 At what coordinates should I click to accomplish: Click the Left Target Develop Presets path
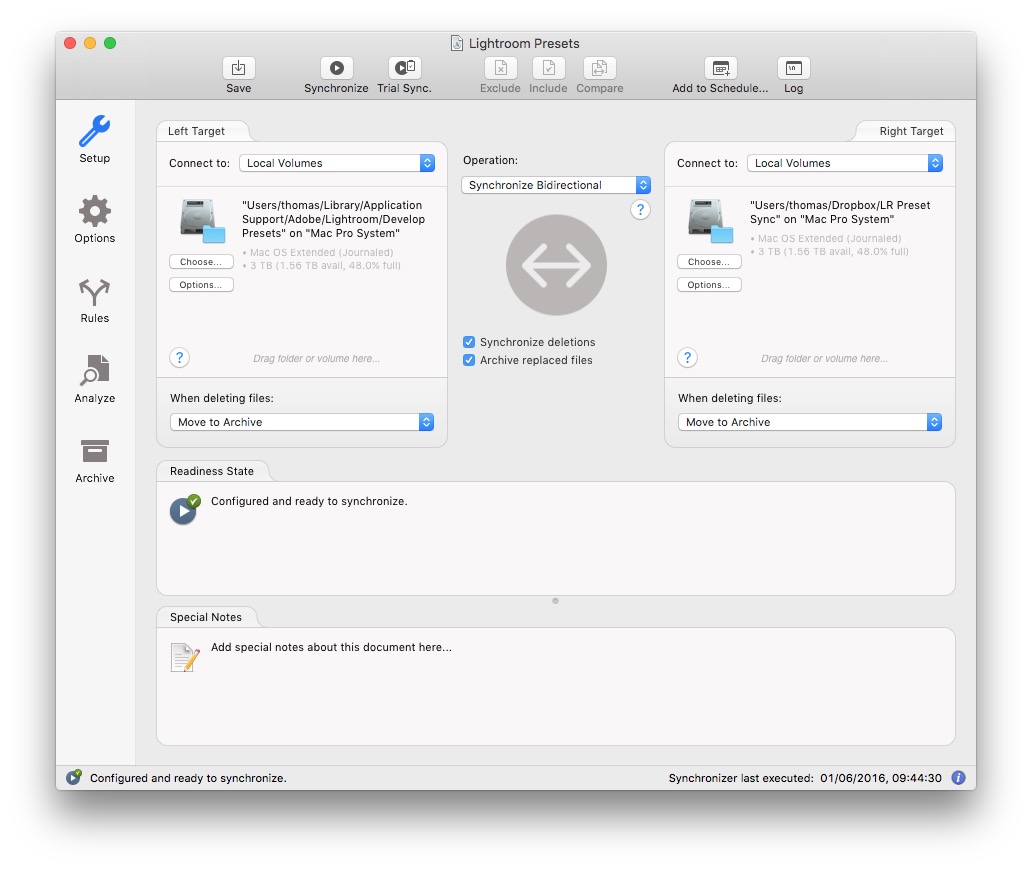tap(334, 219)
